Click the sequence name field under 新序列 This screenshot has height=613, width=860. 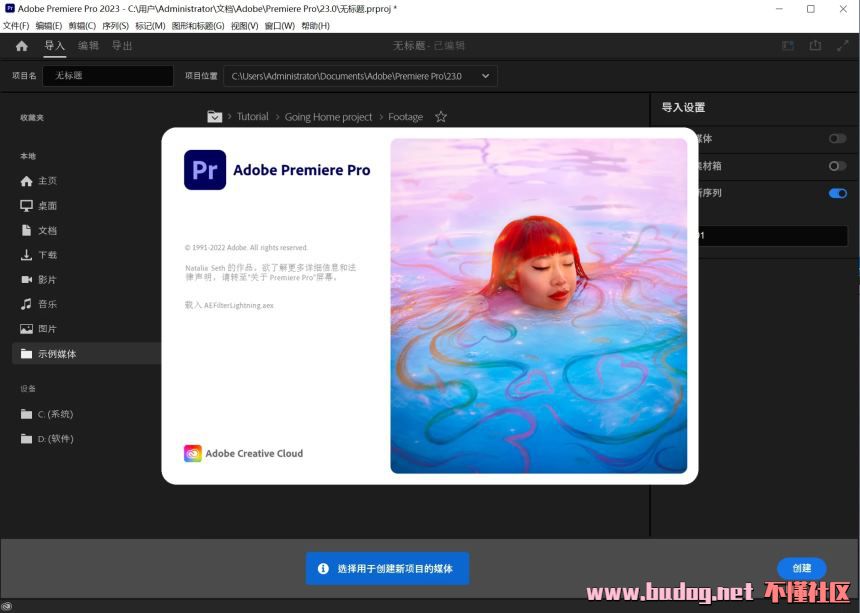point(772,236)
